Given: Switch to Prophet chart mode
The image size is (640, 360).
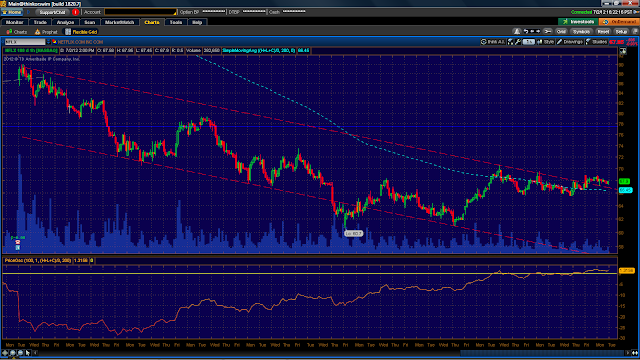Looking at the screenshot, I should [x=46, y=32].
